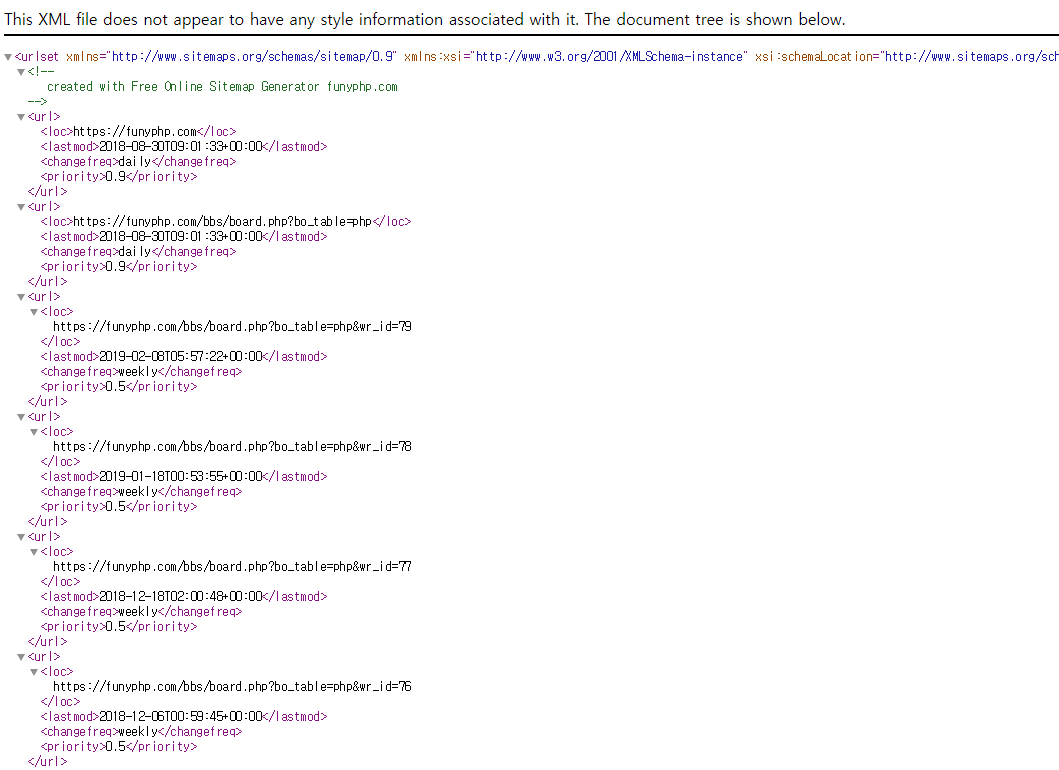1059x770 pixels.
Task: Collapse the root urlset element
Action: 8,57
